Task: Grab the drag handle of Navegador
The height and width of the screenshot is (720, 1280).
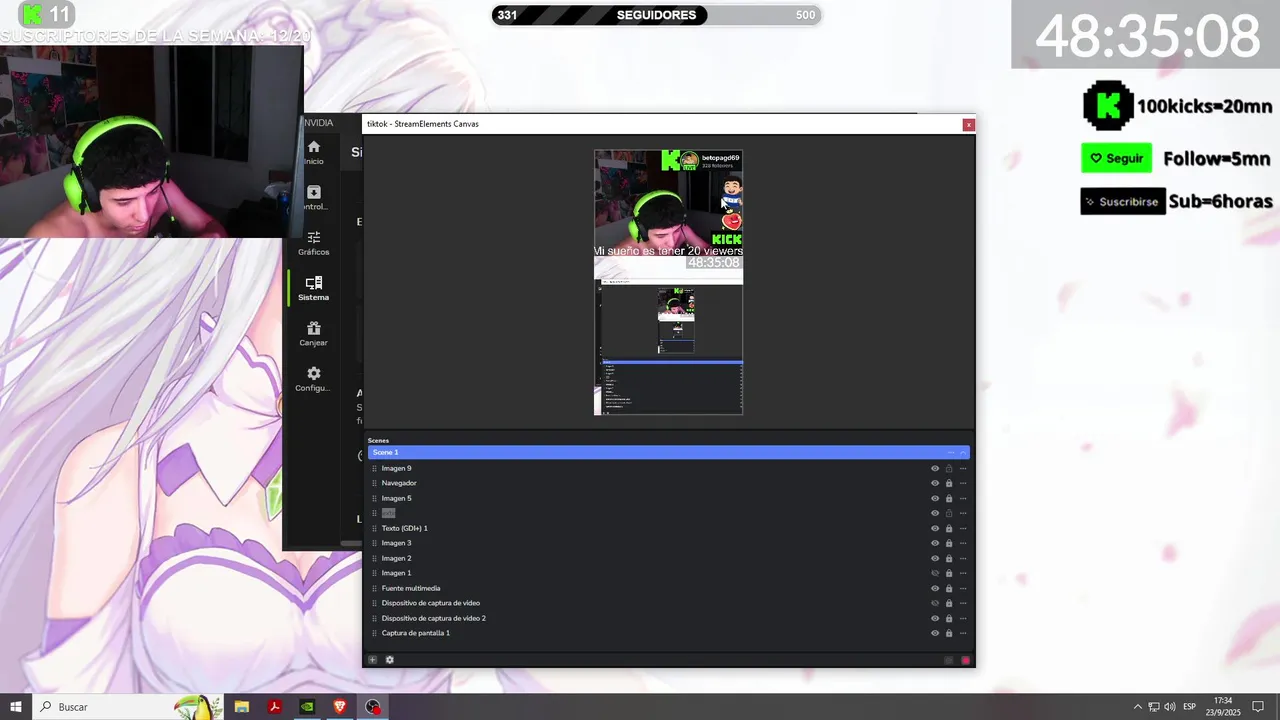Action: pyautogui.click(x=375, y=483)
